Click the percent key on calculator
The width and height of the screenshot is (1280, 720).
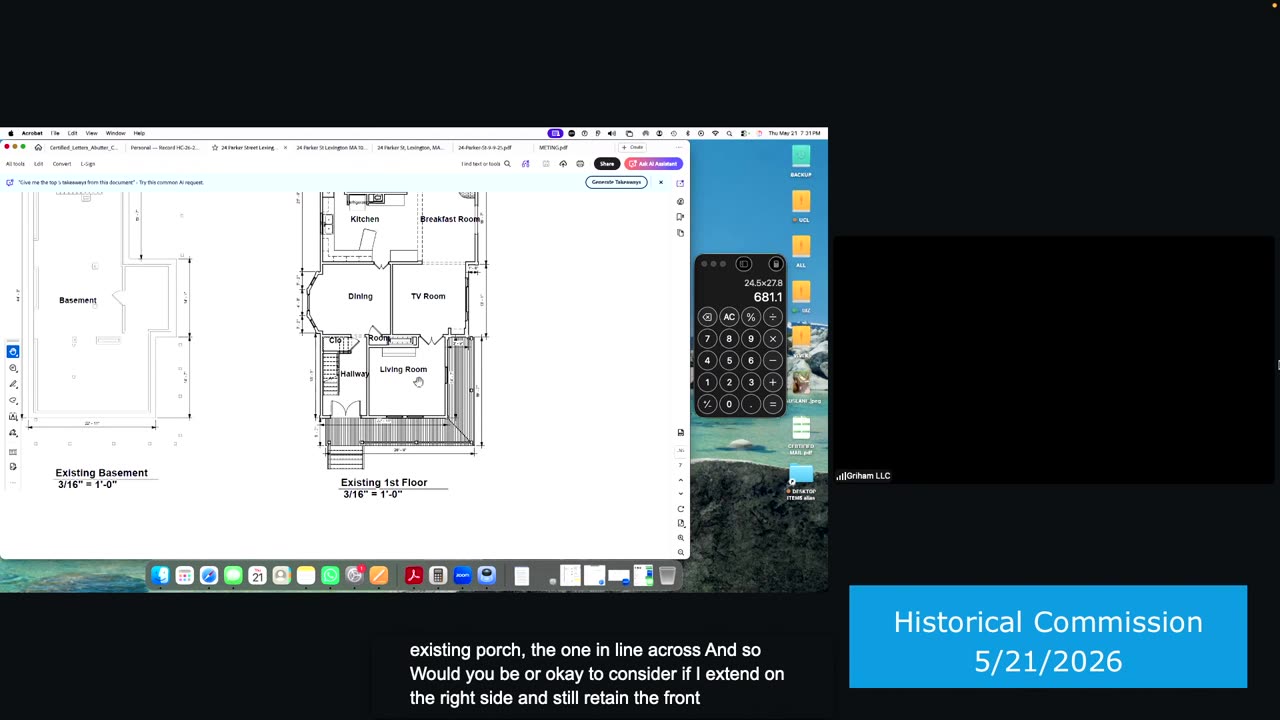coord(751,317)
